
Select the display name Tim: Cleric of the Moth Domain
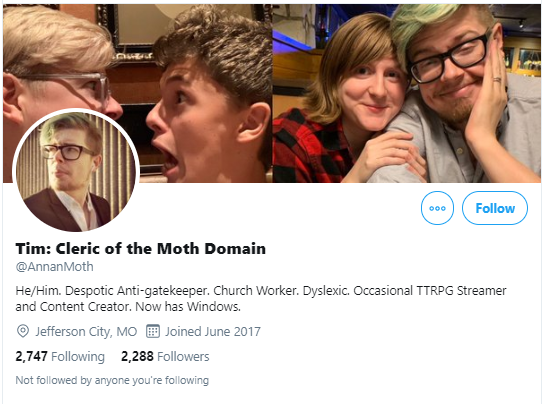click(x=141, y=249)
